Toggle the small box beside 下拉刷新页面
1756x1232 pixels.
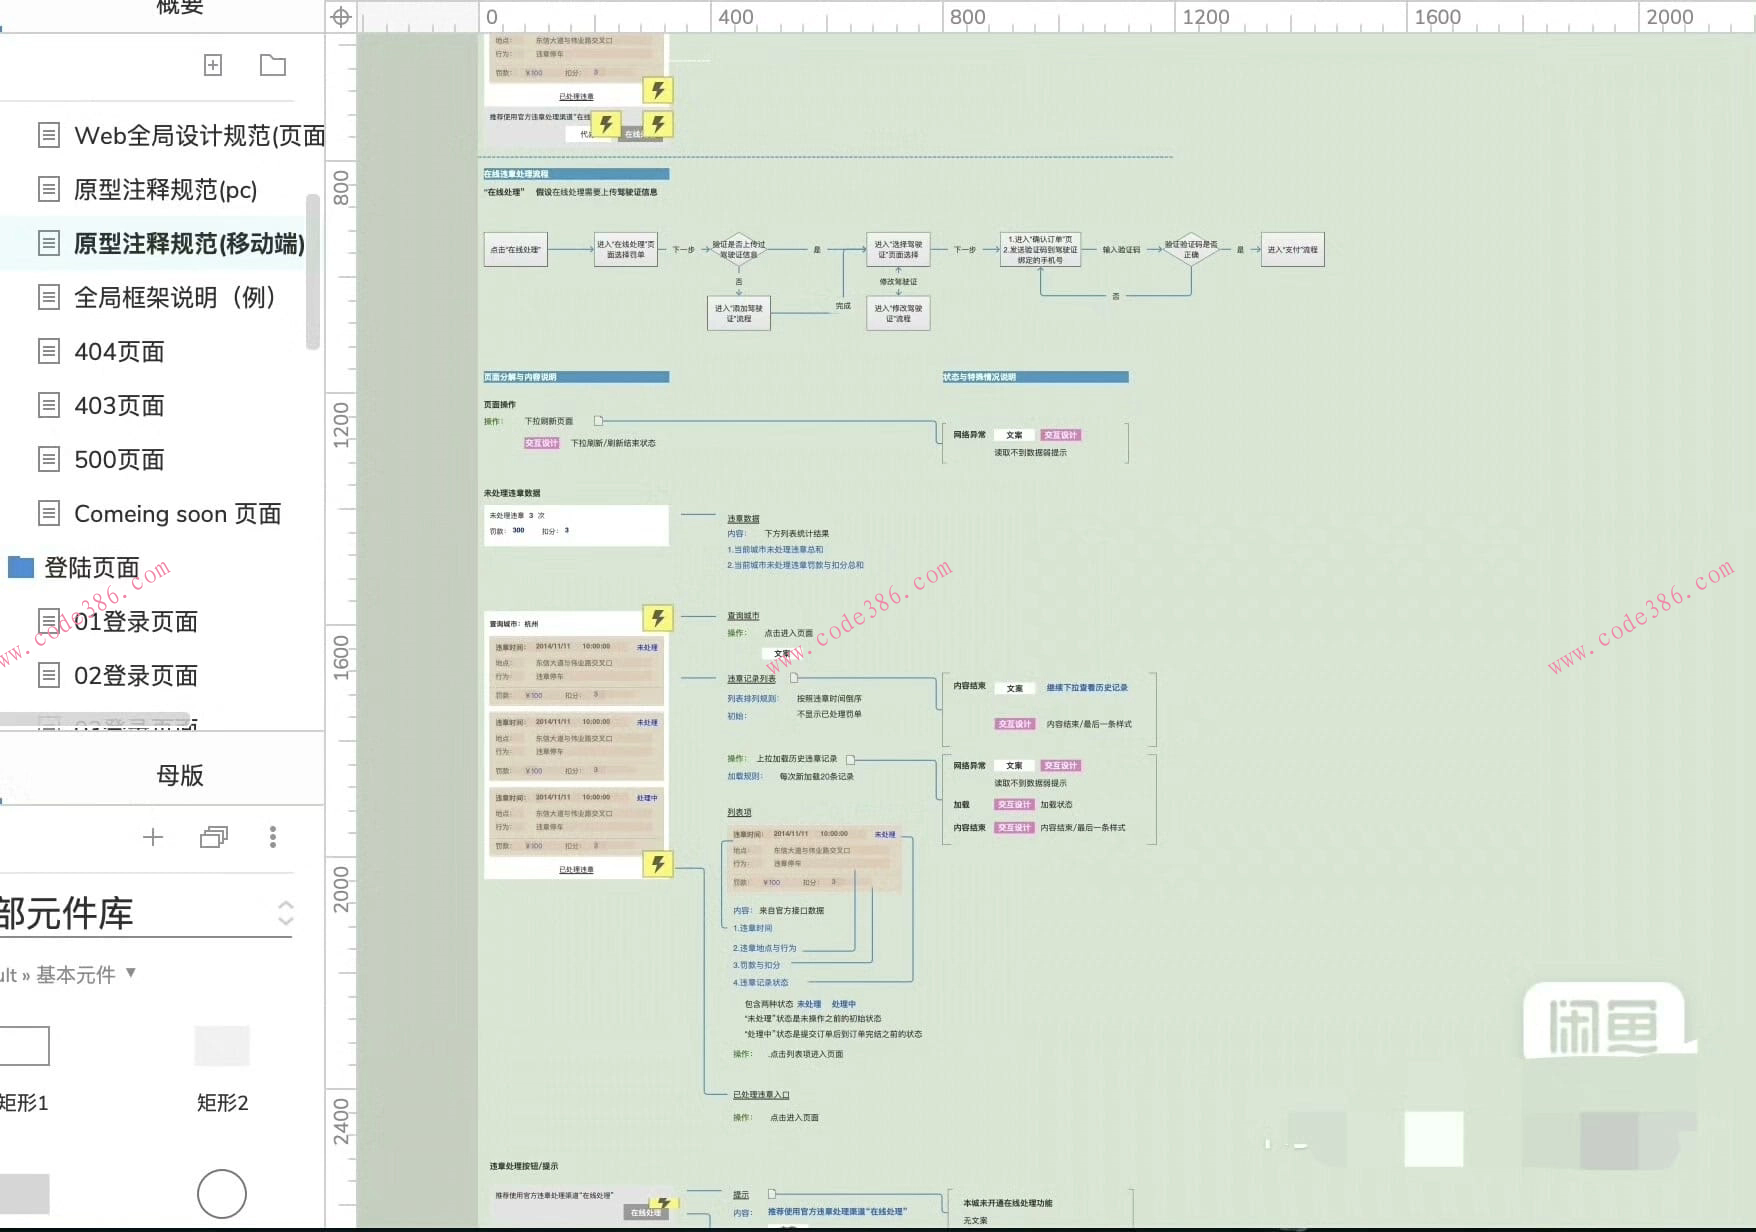pos(599,421)
